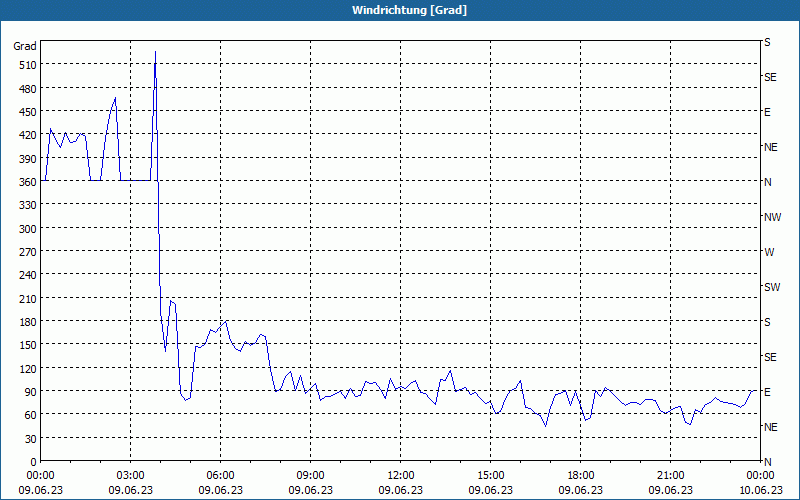Select the 30 y-axis value
The image size is (800, 500).
31,439
